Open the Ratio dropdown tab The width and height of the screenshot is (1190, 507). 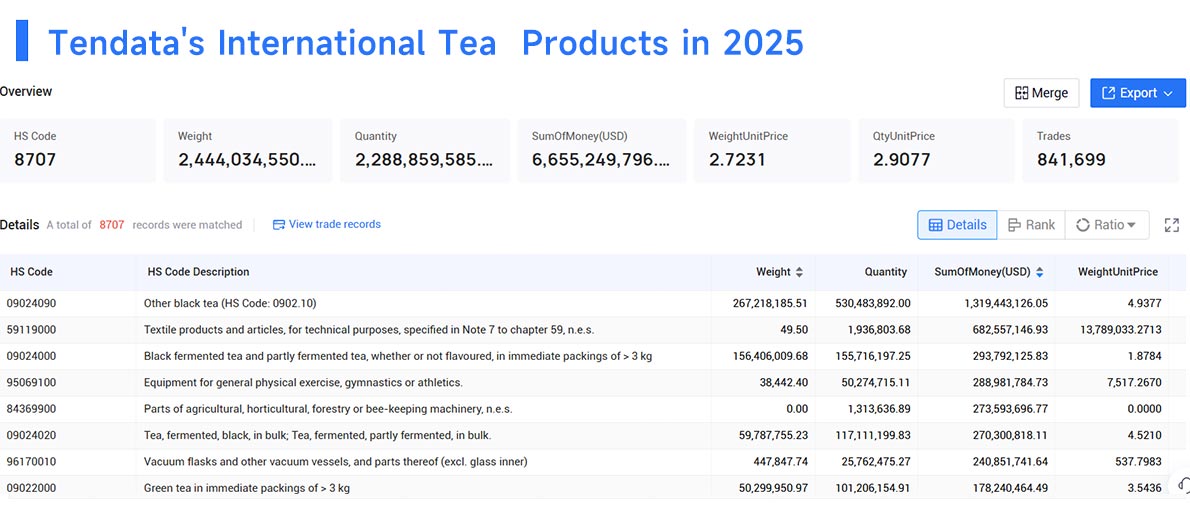tap(1107, 225)
